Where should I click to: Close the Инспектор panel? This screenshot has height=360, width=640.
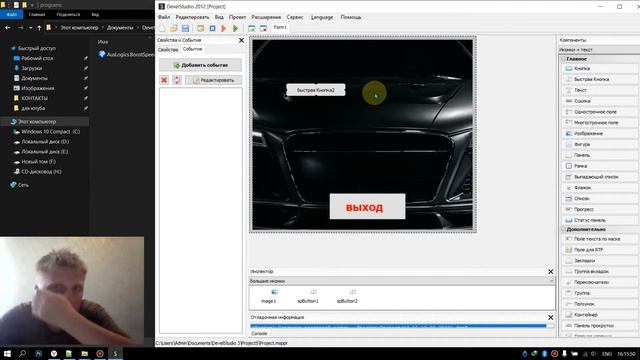click(x=551, y=271)
